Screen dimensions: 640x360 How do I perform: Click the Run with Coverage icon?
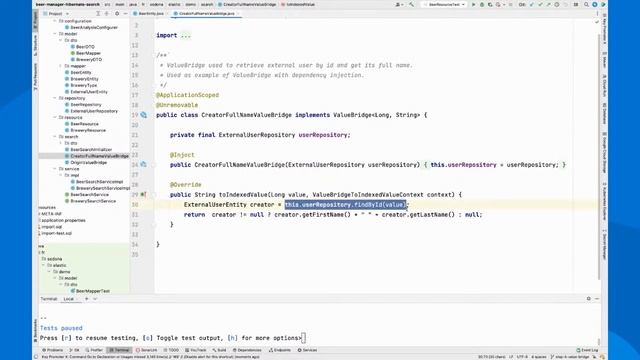tap(490, 4)
